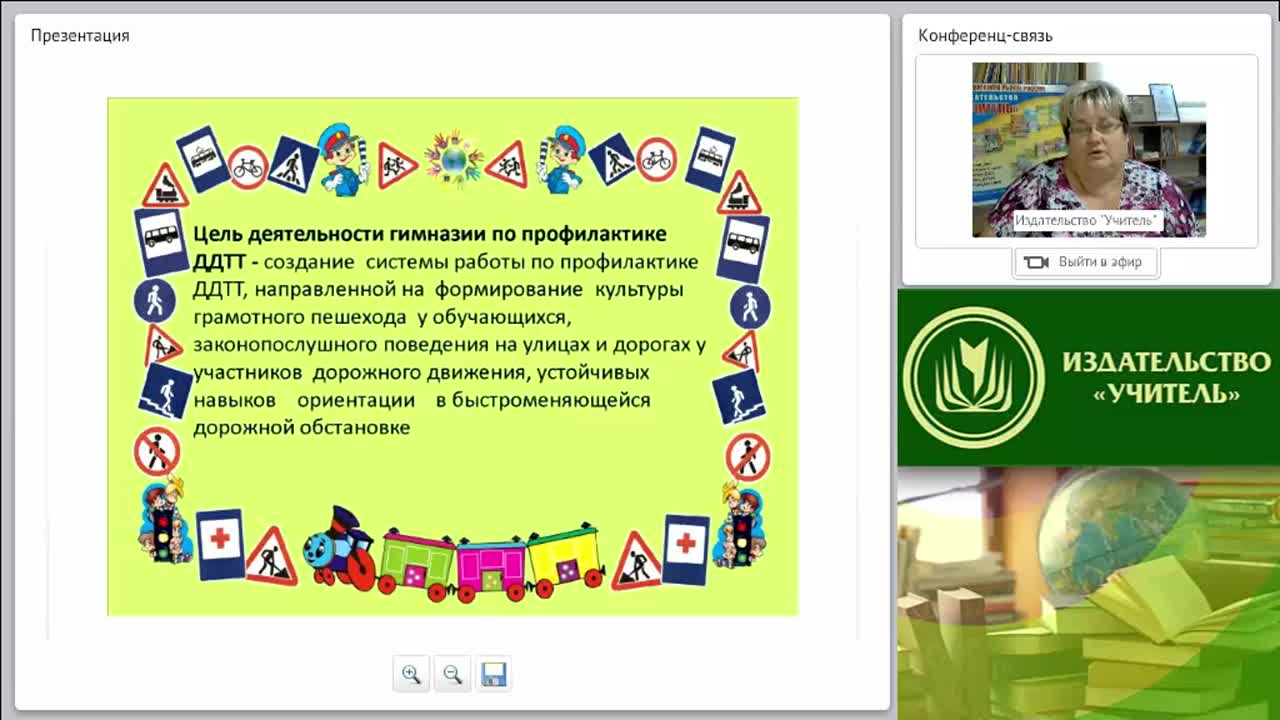Click the toy train picture on slide
The width and height of the screenshot is (1280, 720).
coord(453,553)
